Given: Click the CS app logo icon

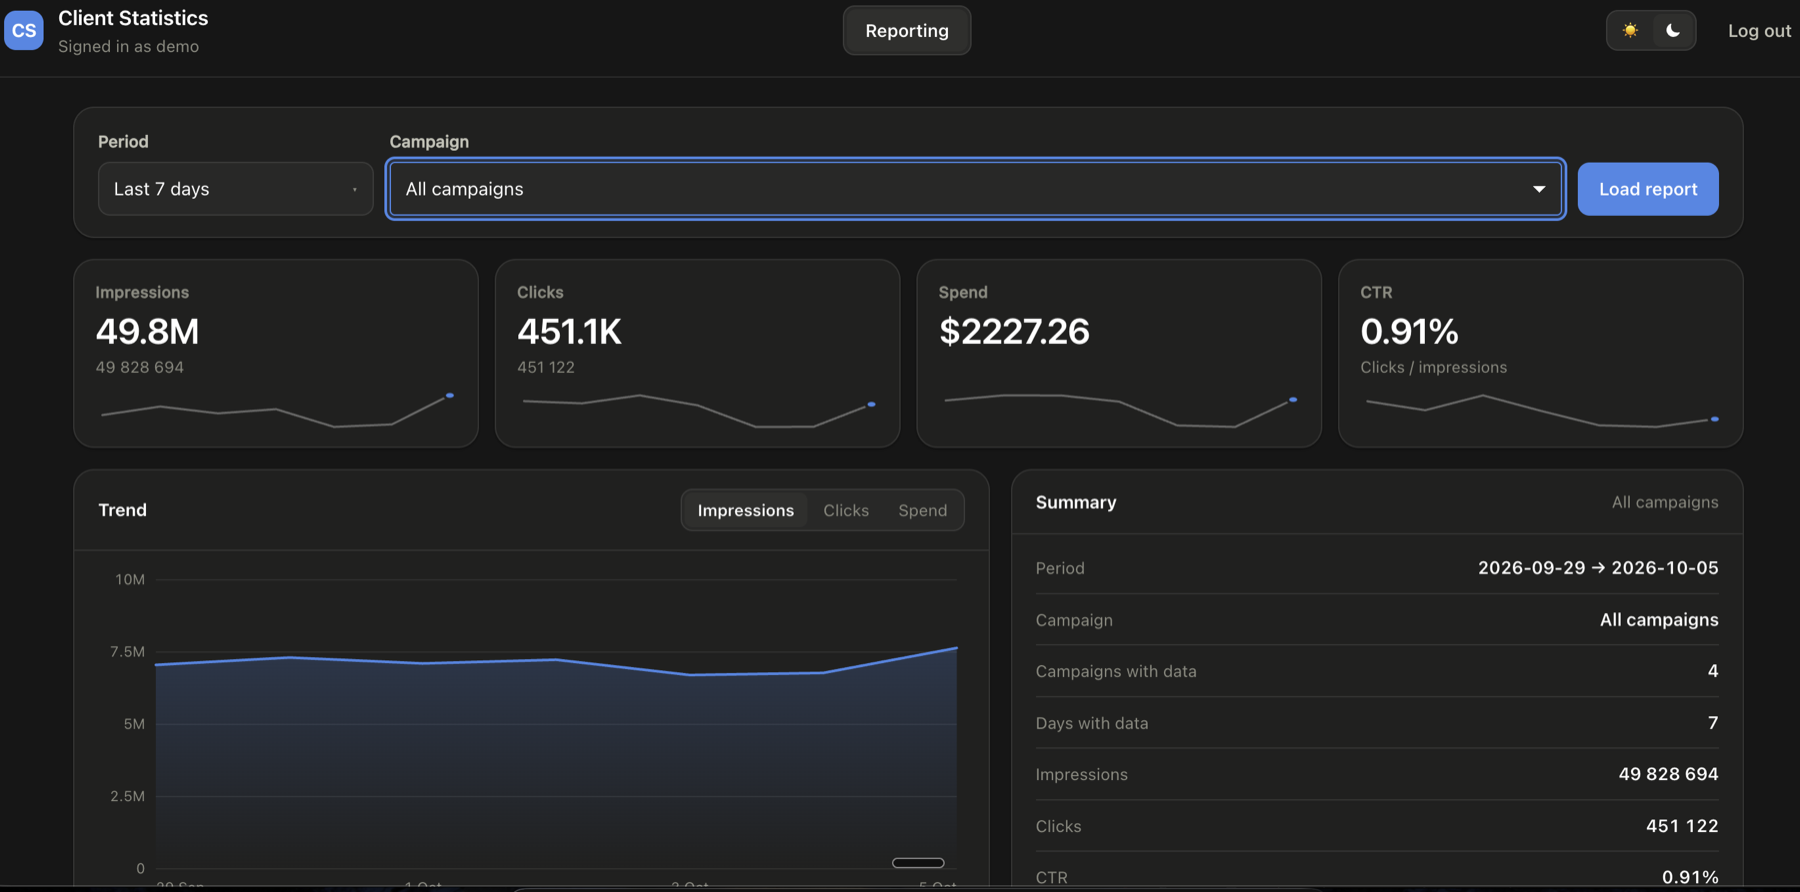Looking at the screenshot, I should [x=24, y=30].
